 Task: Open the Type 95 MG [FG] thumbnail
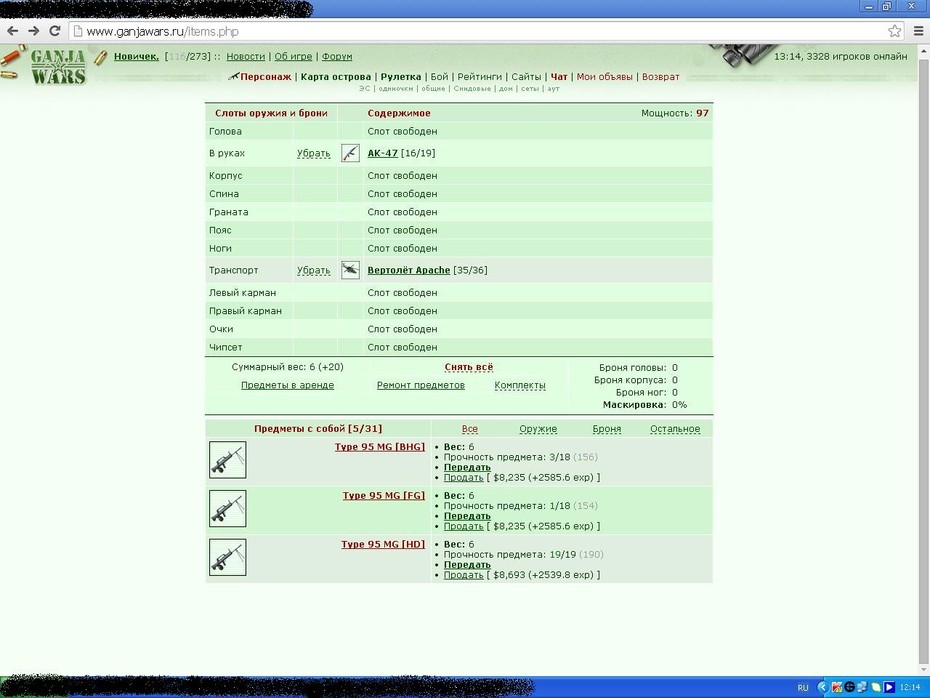[227, 508]
